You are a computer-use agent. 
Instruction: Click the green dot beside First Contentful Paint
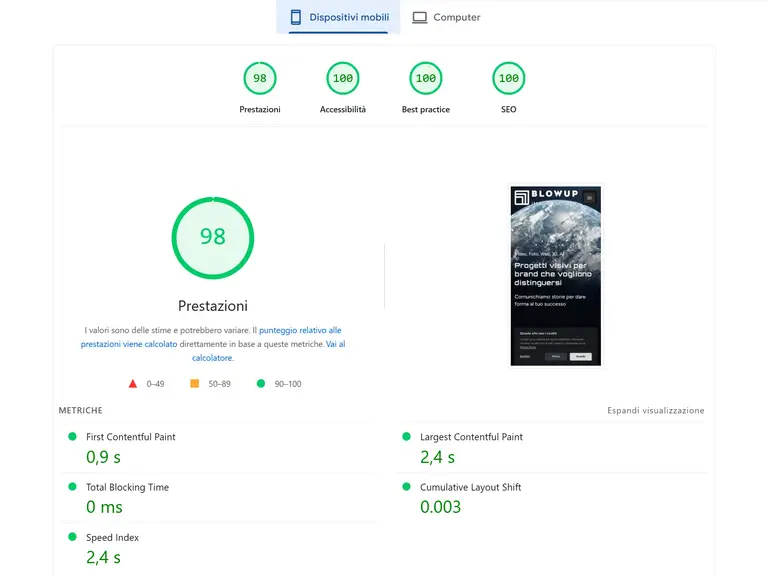tap(72, 436)
